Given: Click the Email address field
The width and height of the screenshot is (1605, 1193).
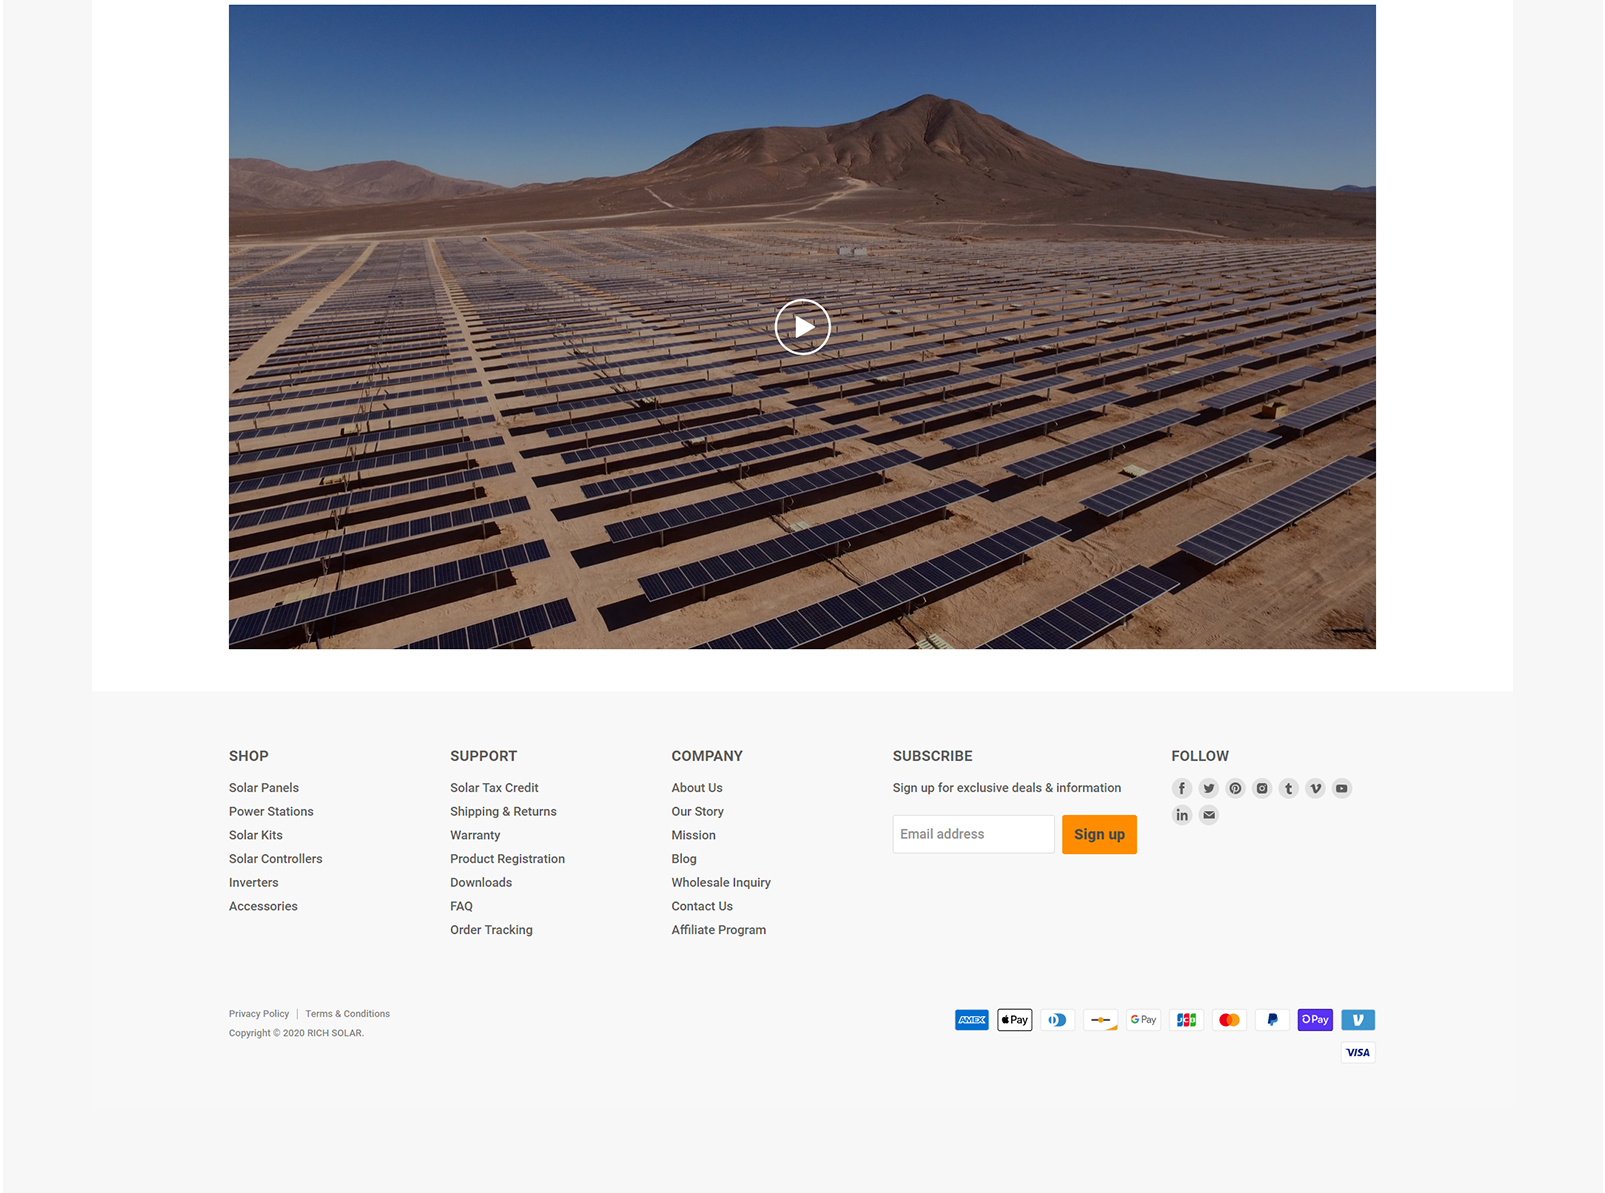Looking at the screenshot, I should click(973, 834).
